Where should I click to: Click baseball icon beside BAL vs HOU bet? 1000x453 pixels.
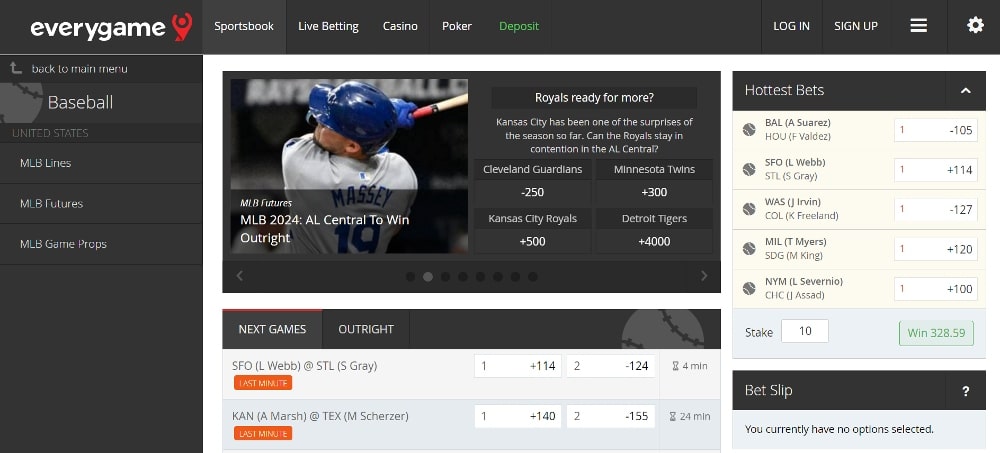click(749, 130)
